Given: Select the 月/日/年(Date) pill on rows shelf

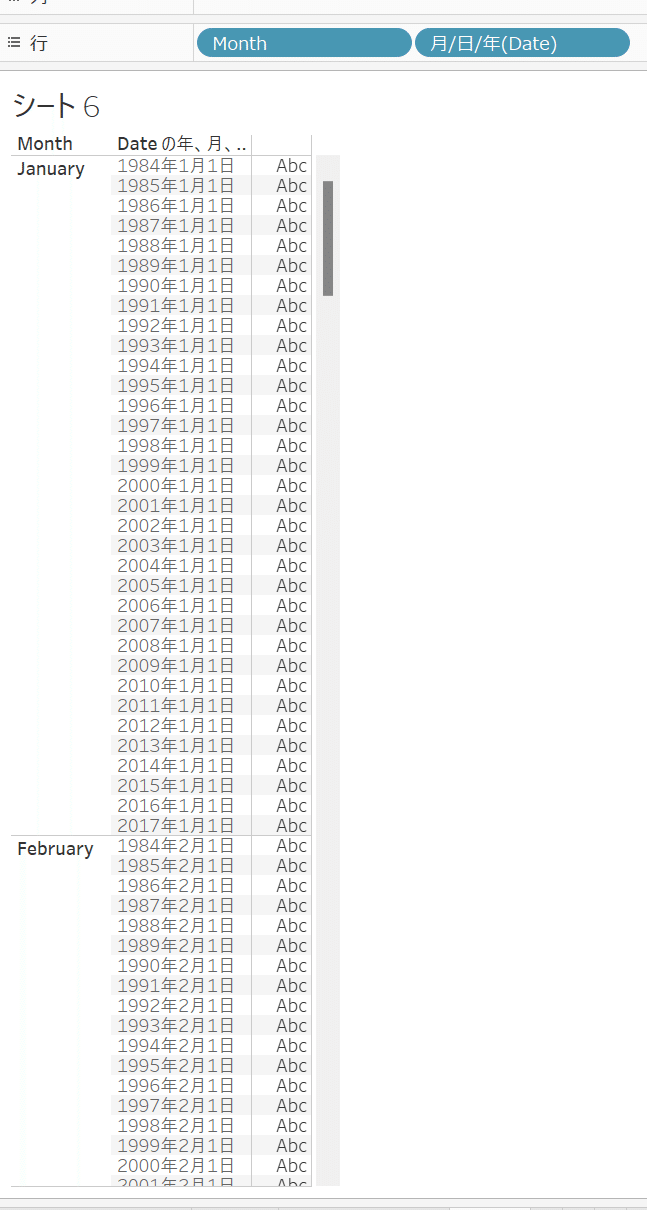Looking at the screenshot, I should pyautogui.click(x=522, y=43).
